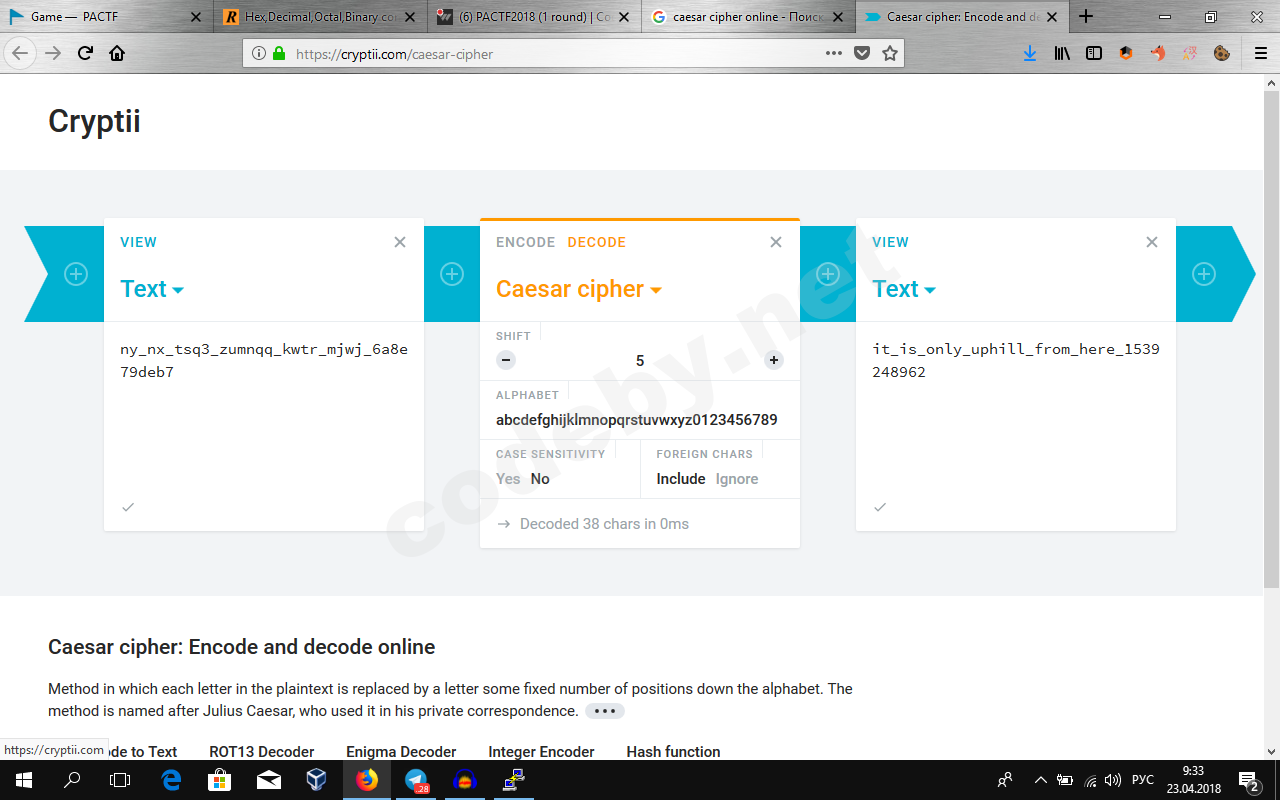Open the Firefox hamburger menu

point(1261,53)
